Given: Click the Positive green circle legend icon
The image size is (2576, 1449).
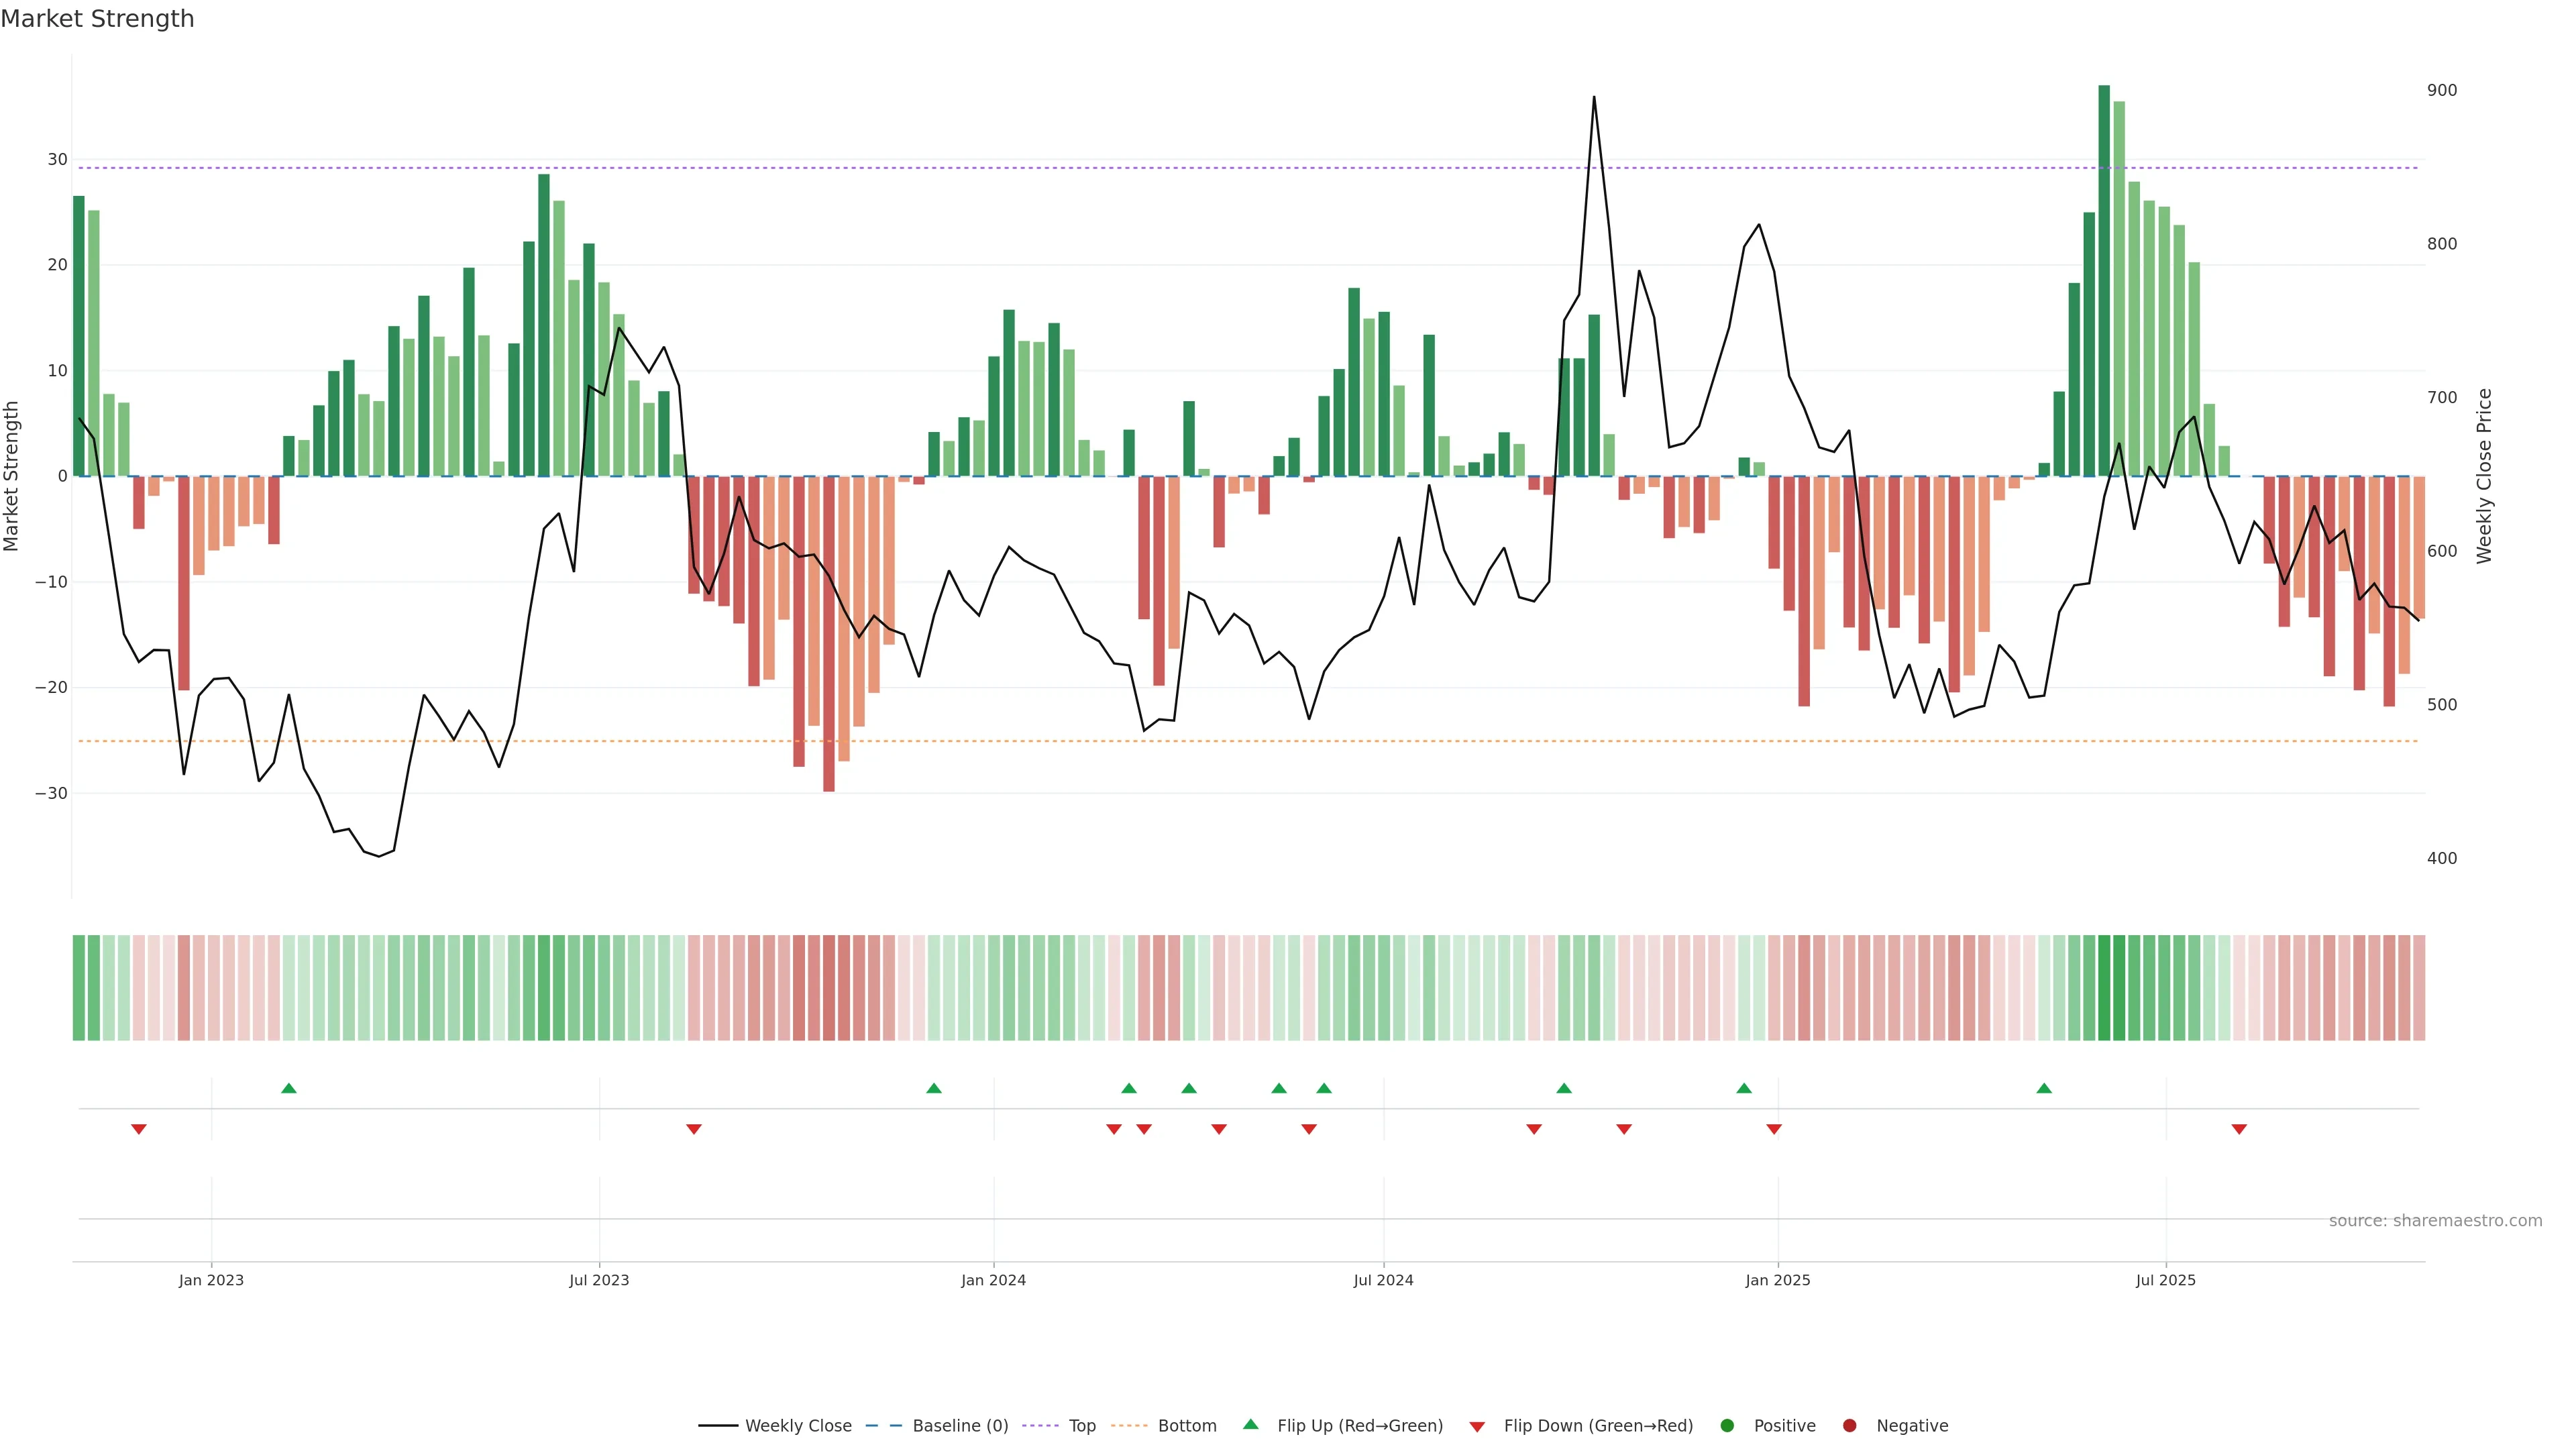Looking at the screenshot, I should pyautogui.click(x=1727, y=1426).
